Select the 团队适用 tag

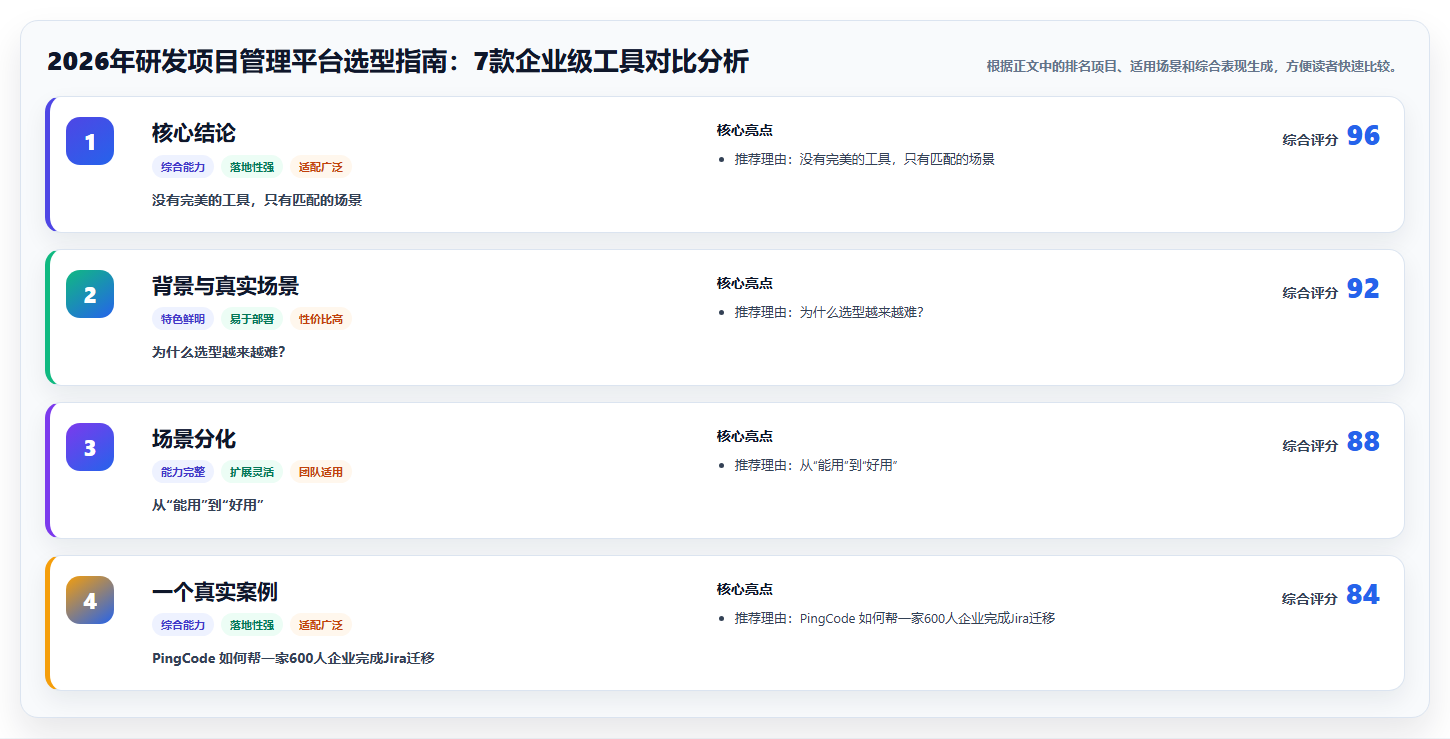pos(321,472)
